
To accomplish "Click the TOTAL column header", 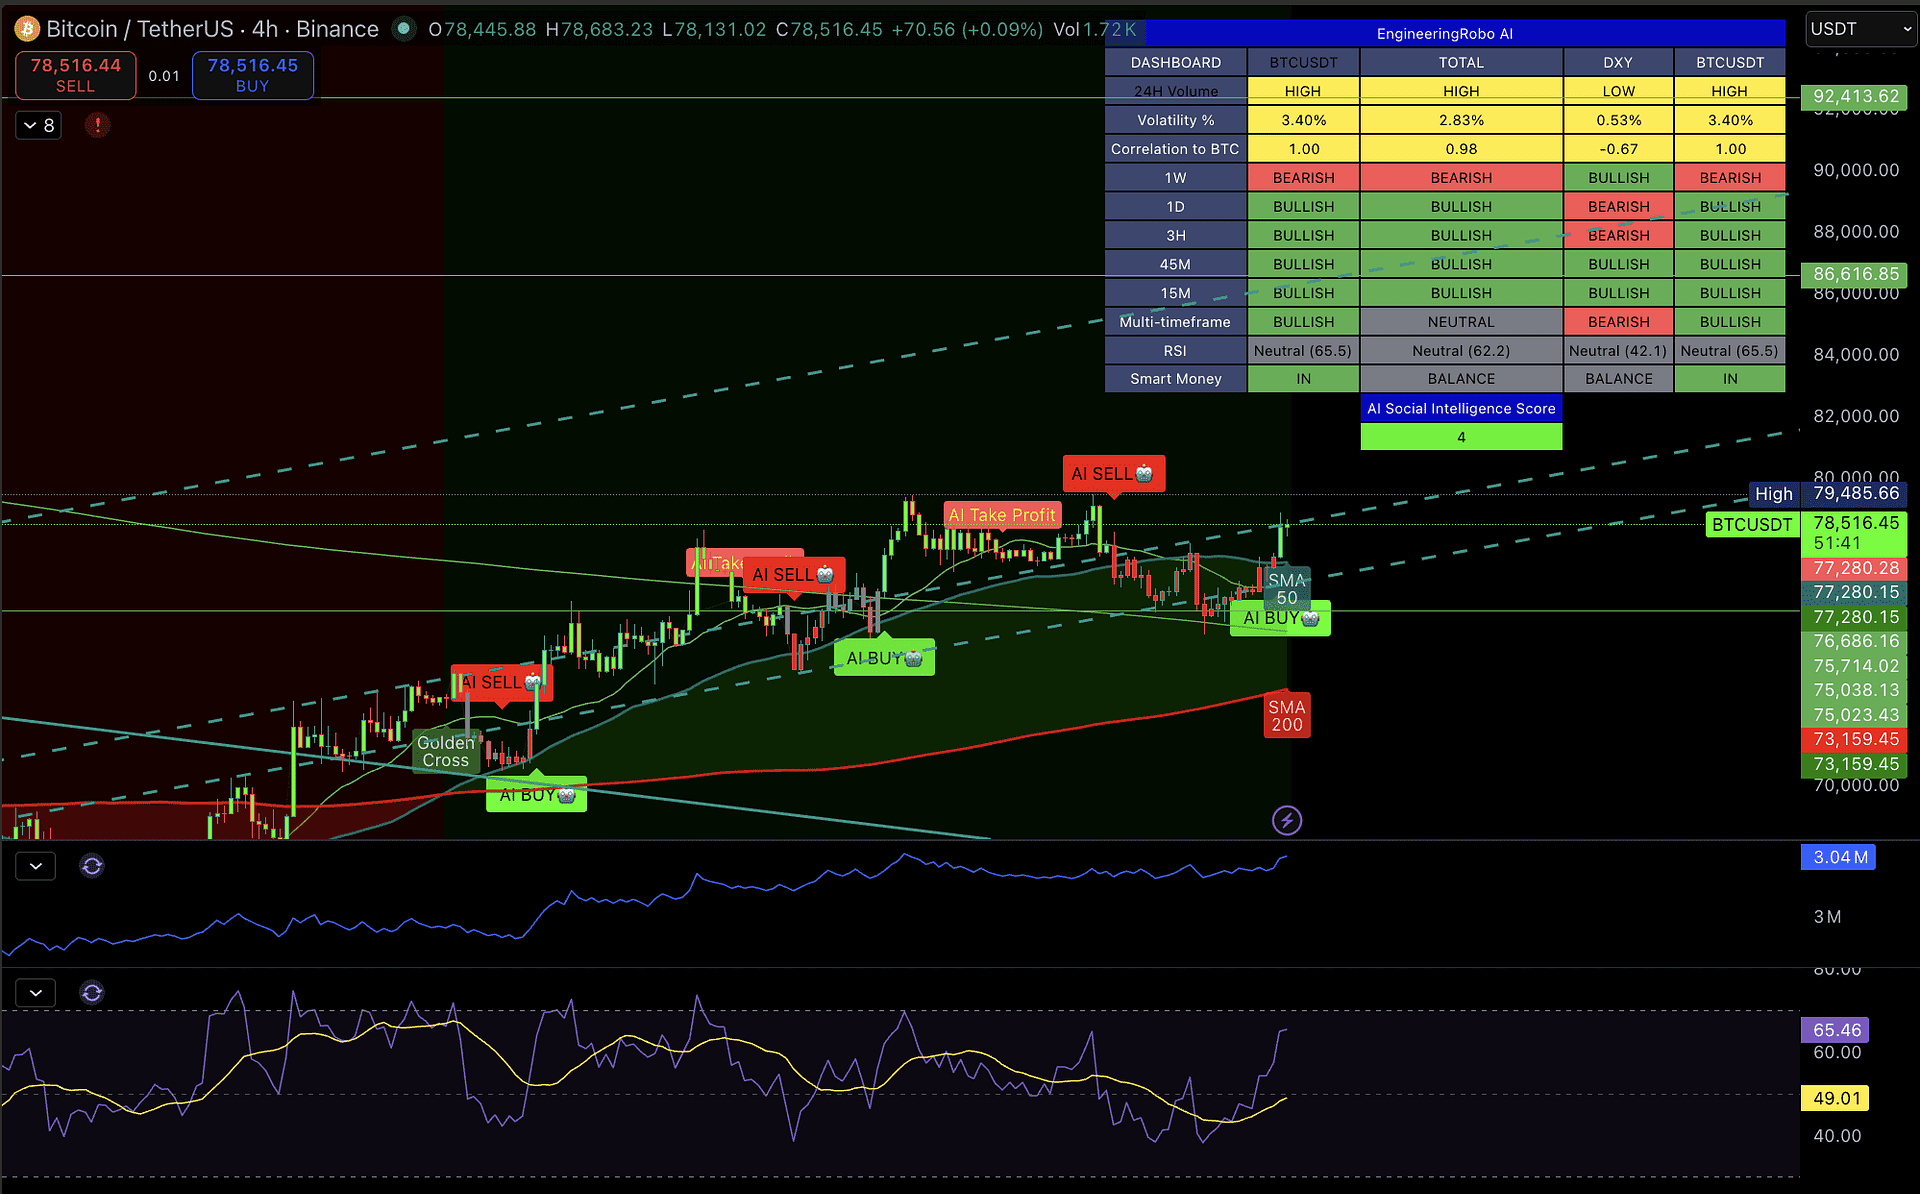I will pyautogui.click(x=1461, y=62).
